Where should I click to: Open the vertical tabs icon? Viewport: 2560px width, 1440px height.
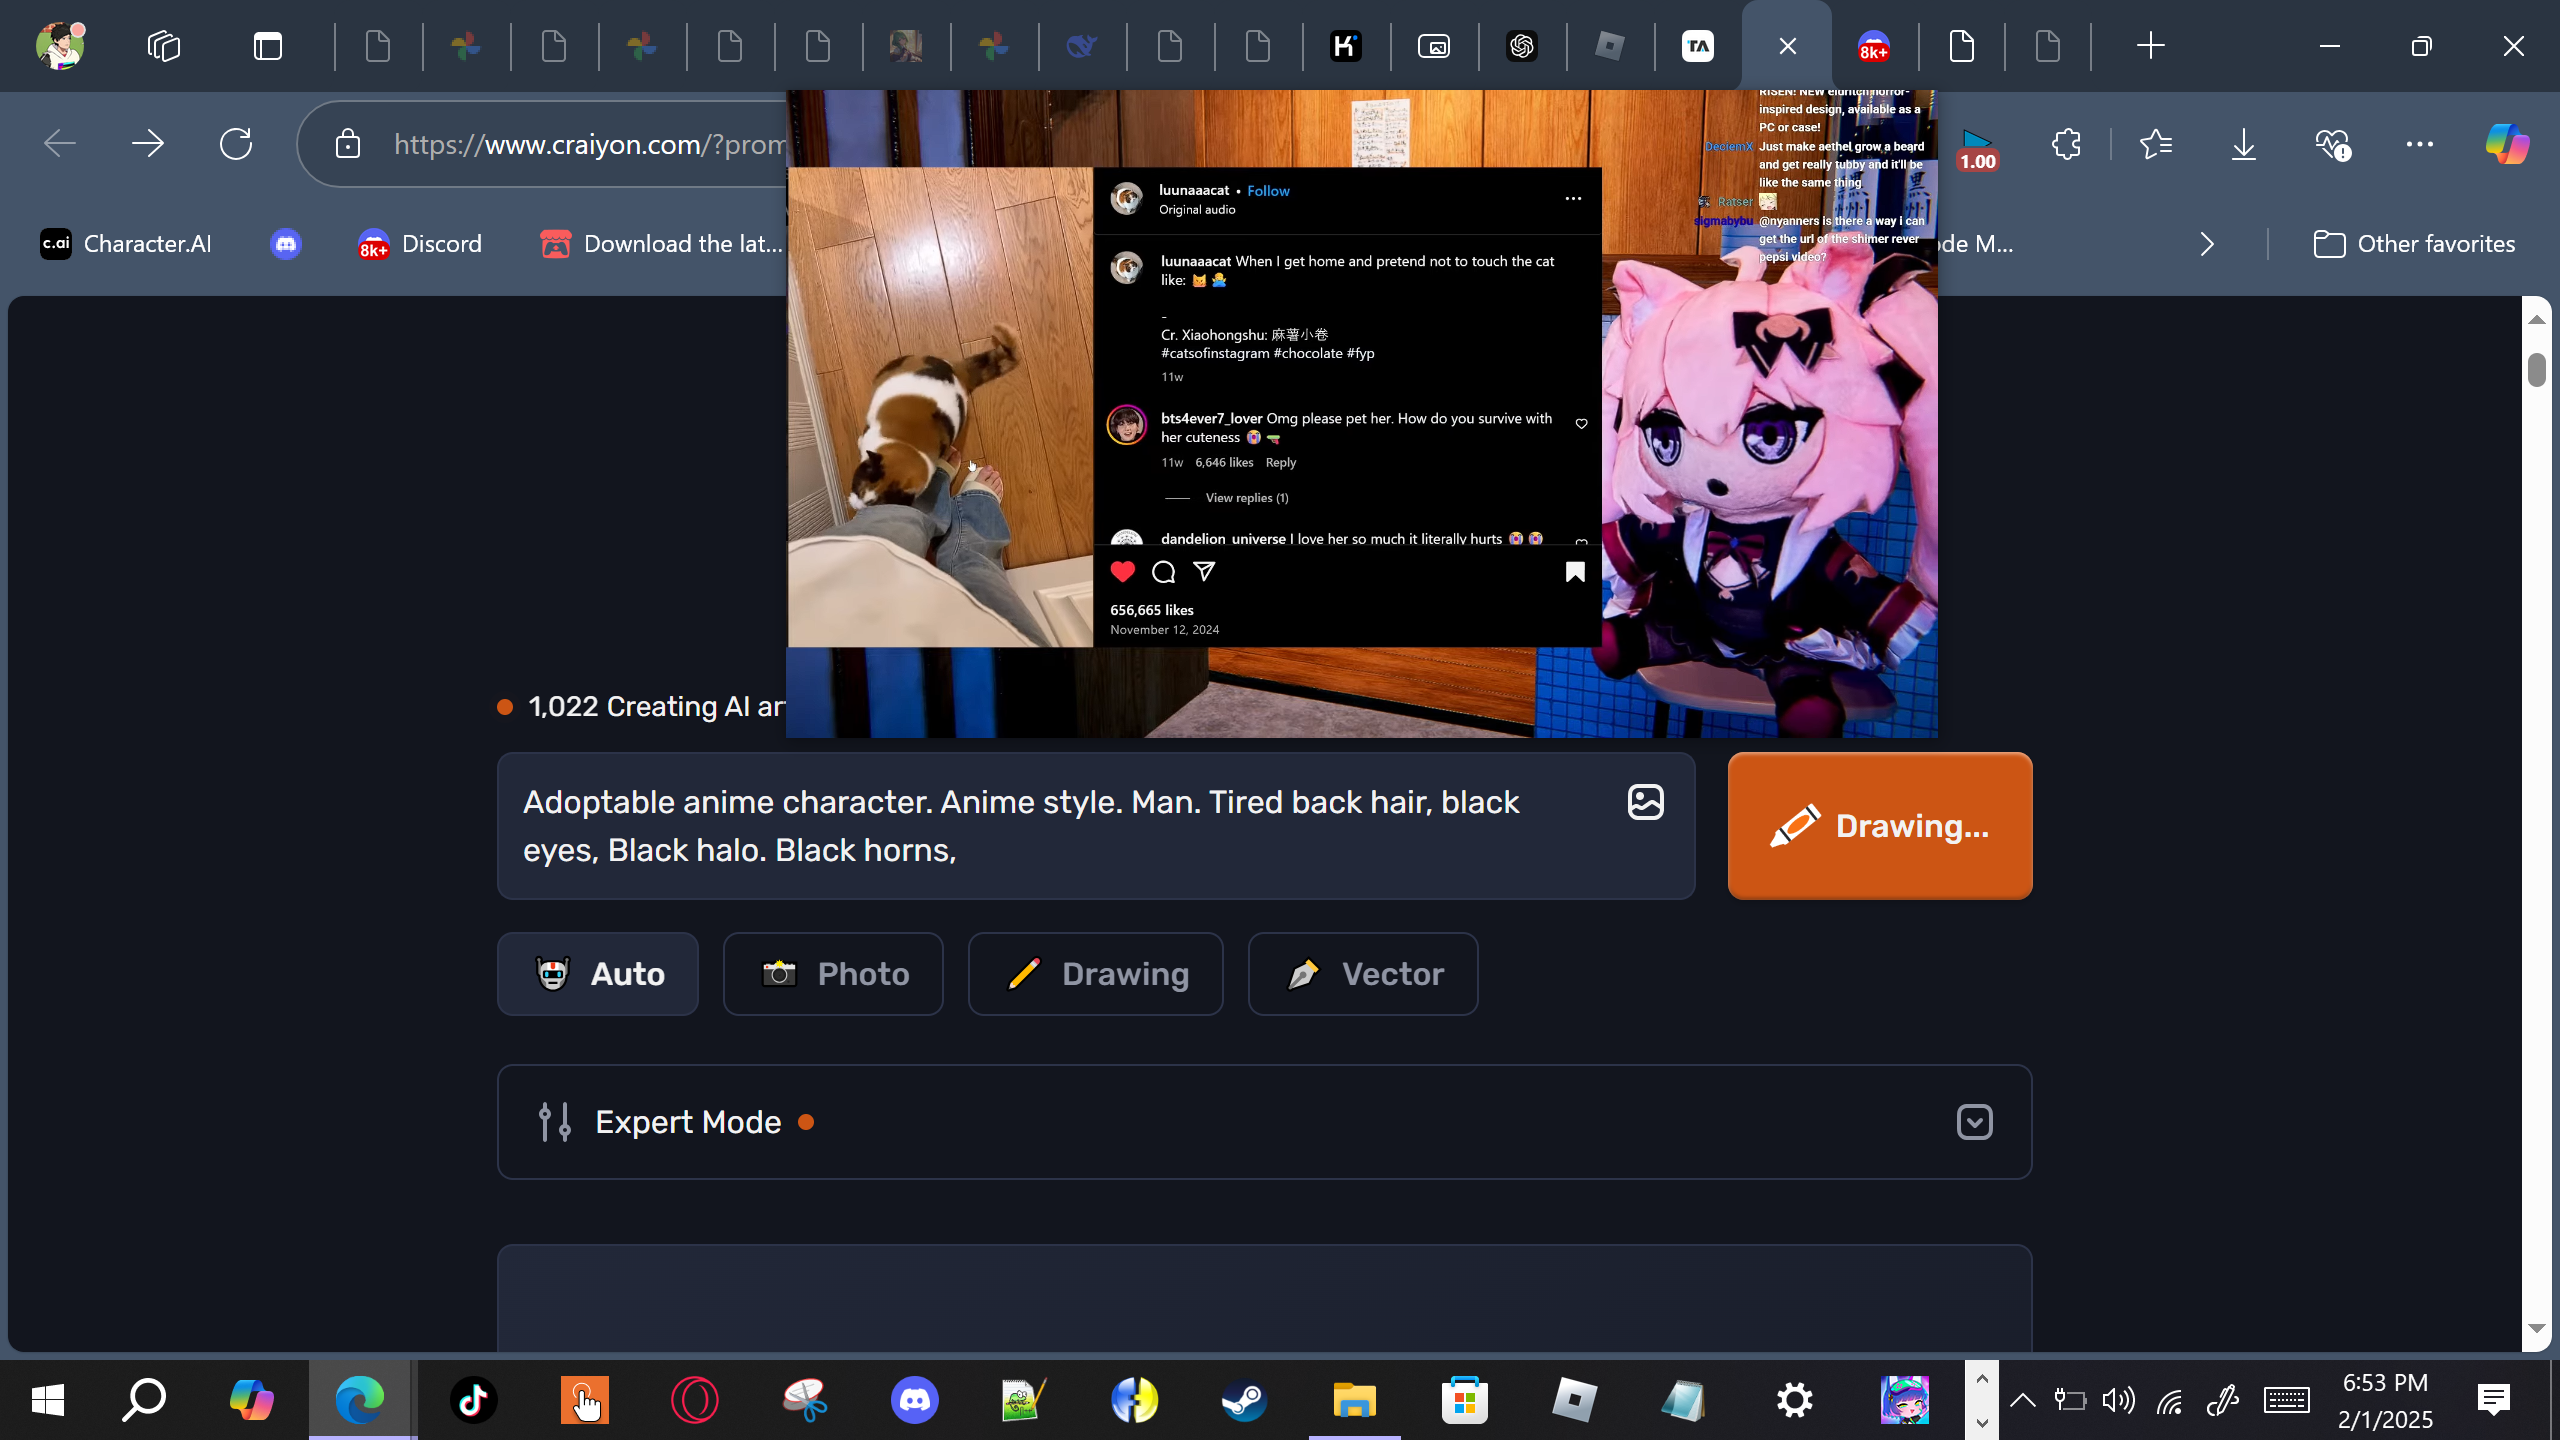[x=268, y=46]
